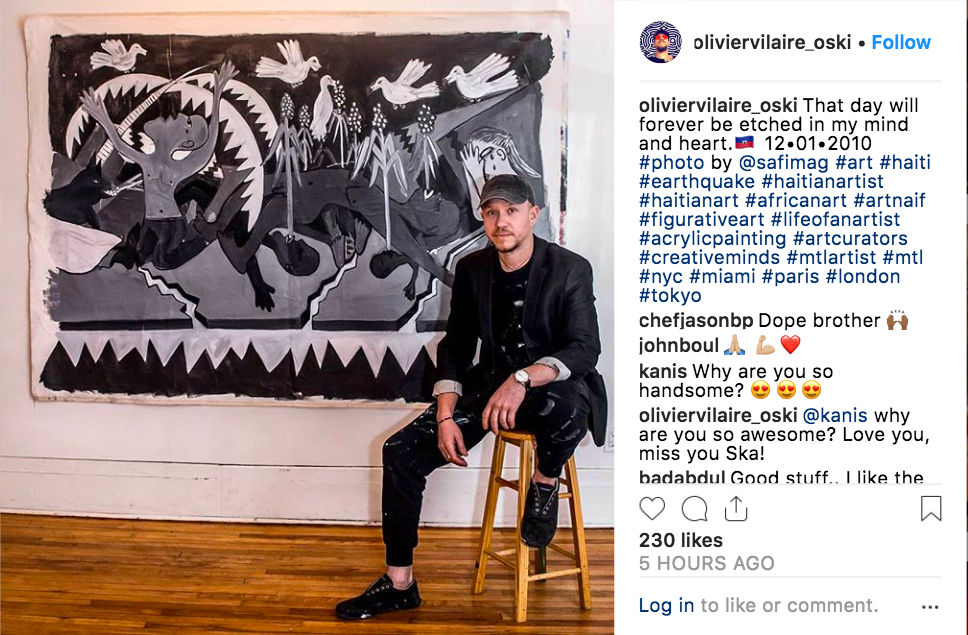Open the three-dots more options menu

click(x=930, y=607)
